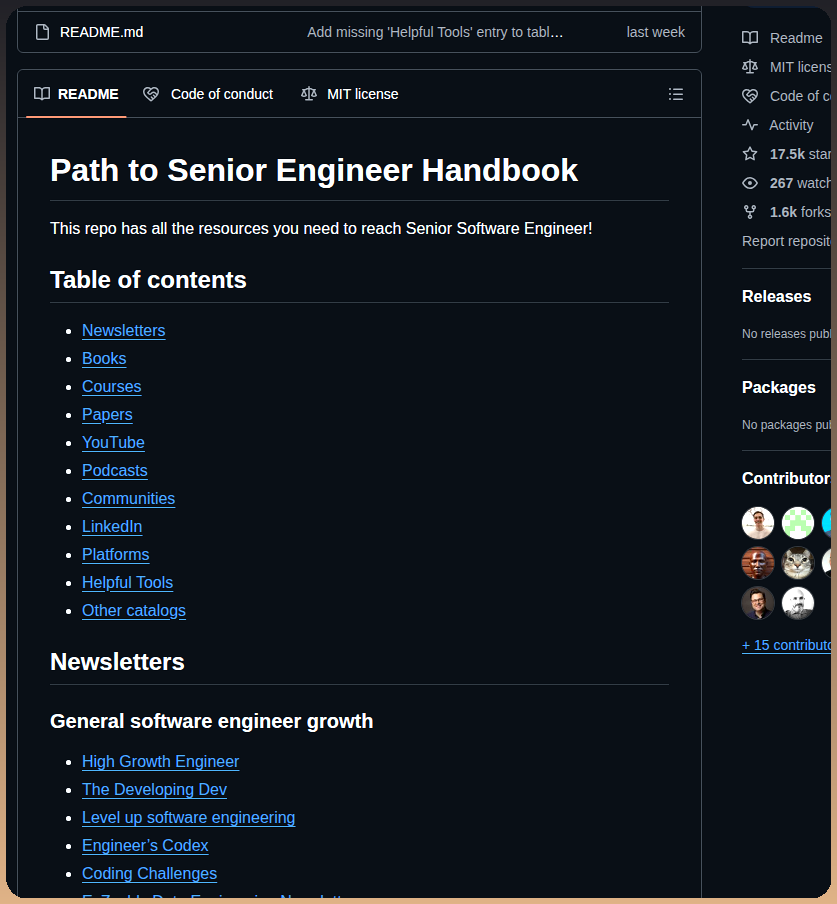
Task: Click the 'No releases published' text
Action: [786, 334]
